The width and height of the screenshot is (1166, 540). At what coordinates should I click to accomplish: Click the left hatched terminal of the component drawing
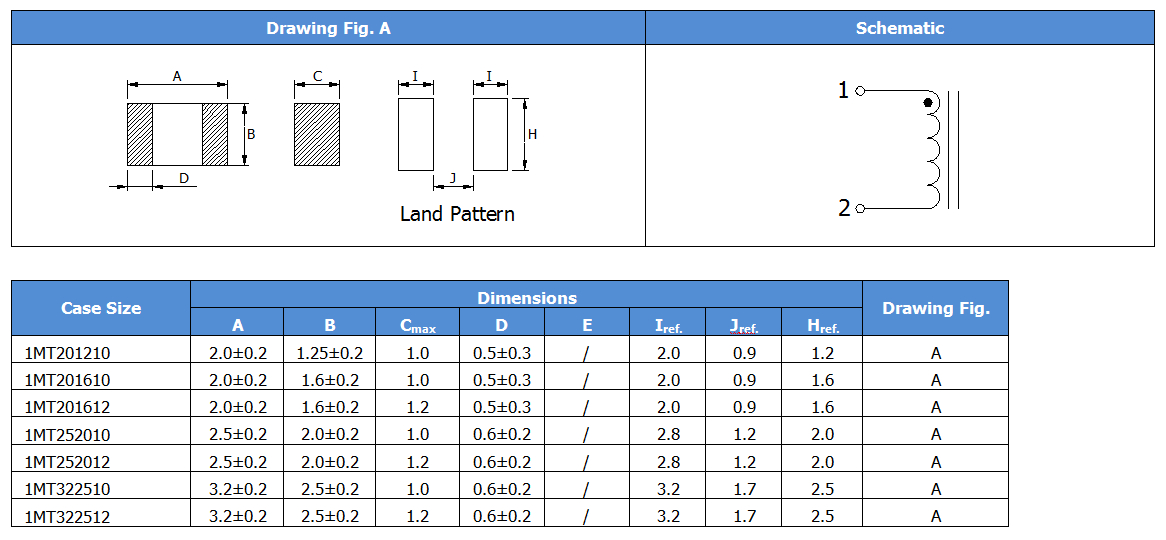(x=140, y=134)
